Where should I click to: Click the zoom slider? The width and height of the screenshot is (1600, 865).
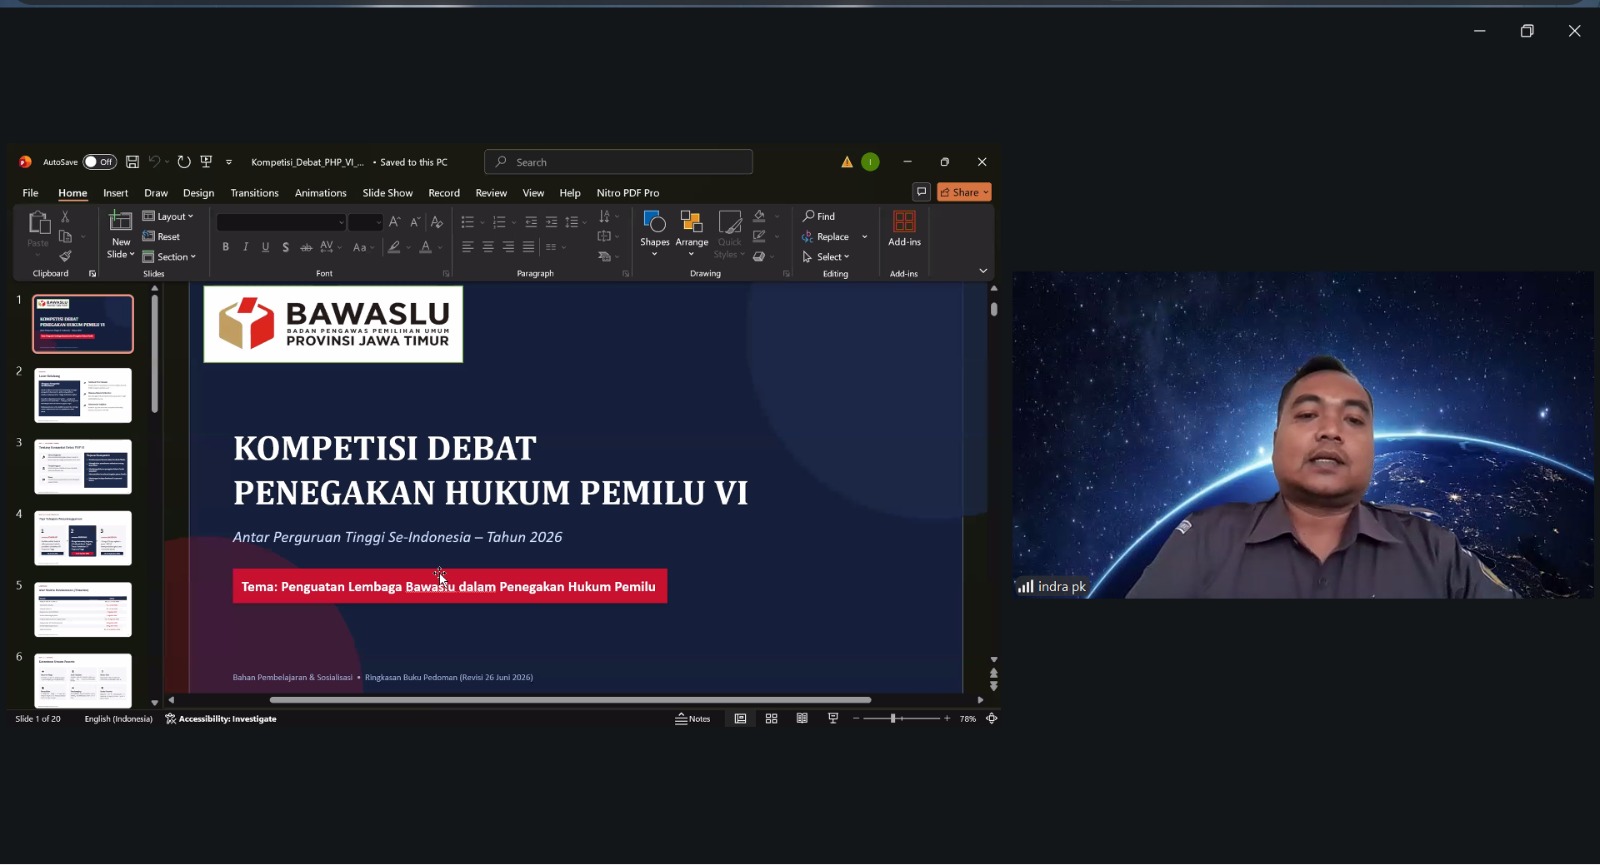pyautogui.click(x=901, y=719)
